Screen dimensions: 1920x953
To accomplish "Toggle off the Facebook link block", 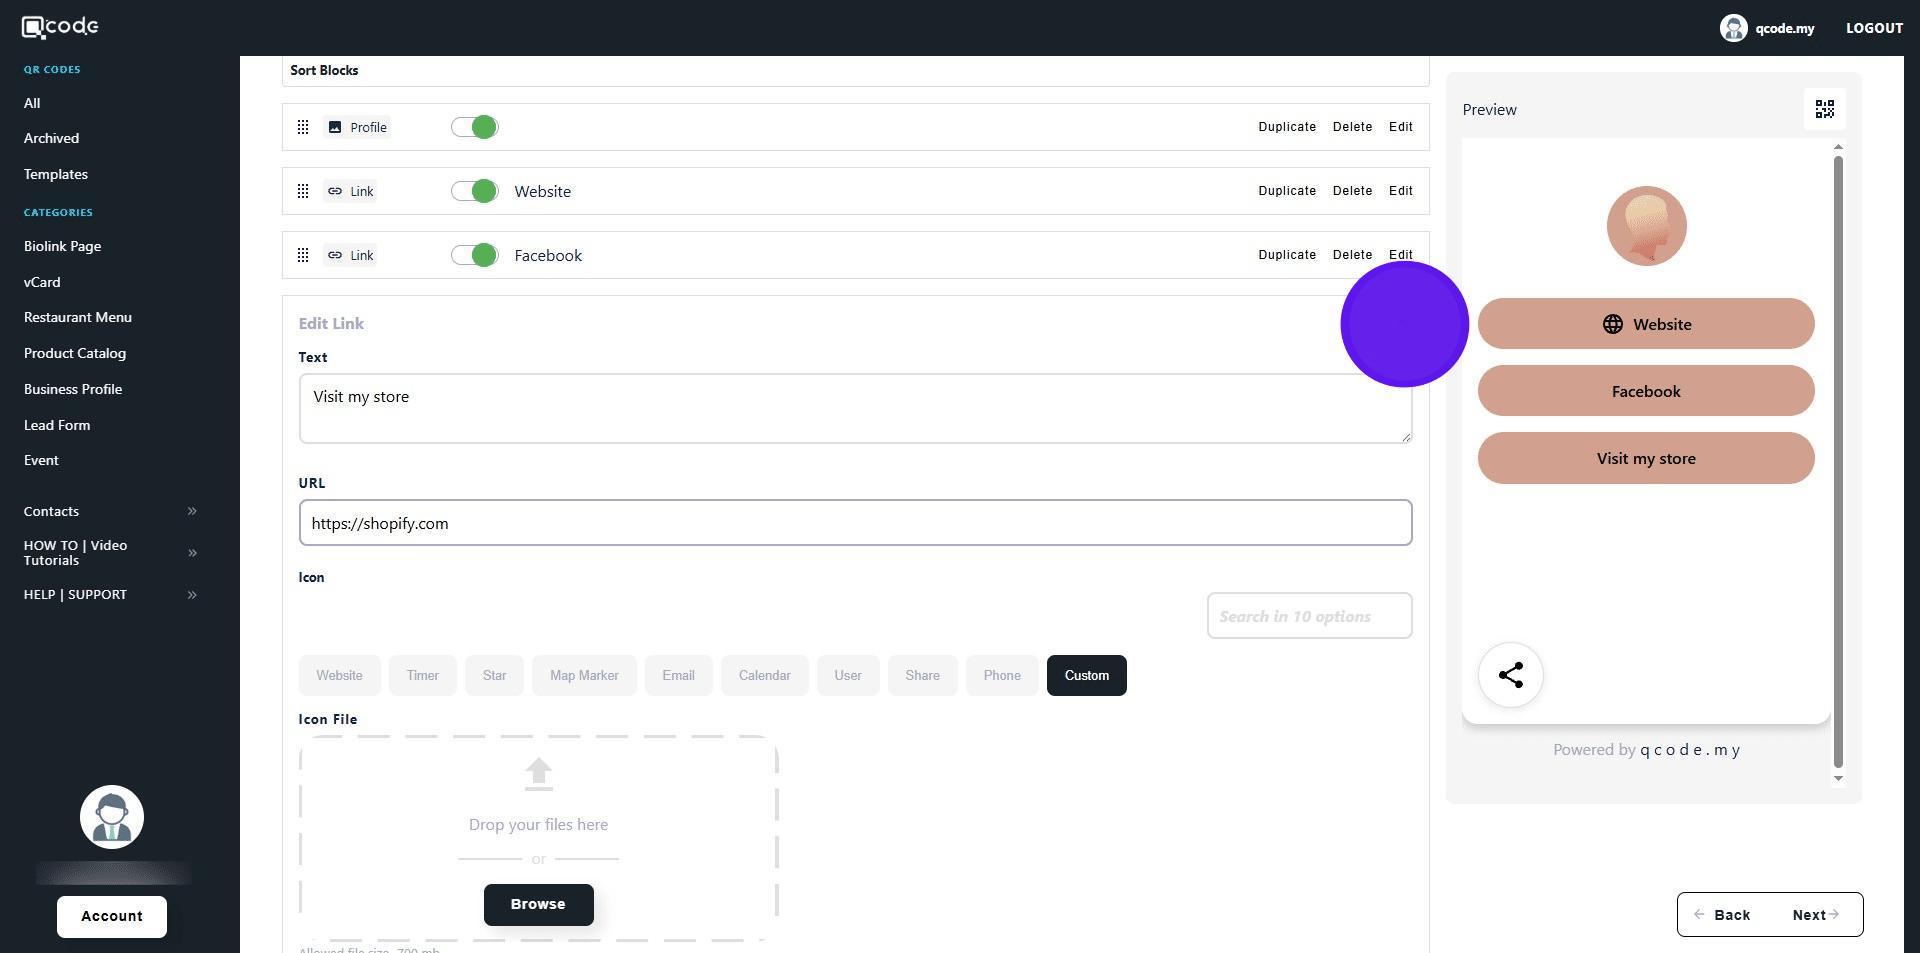I will [474, 255].
